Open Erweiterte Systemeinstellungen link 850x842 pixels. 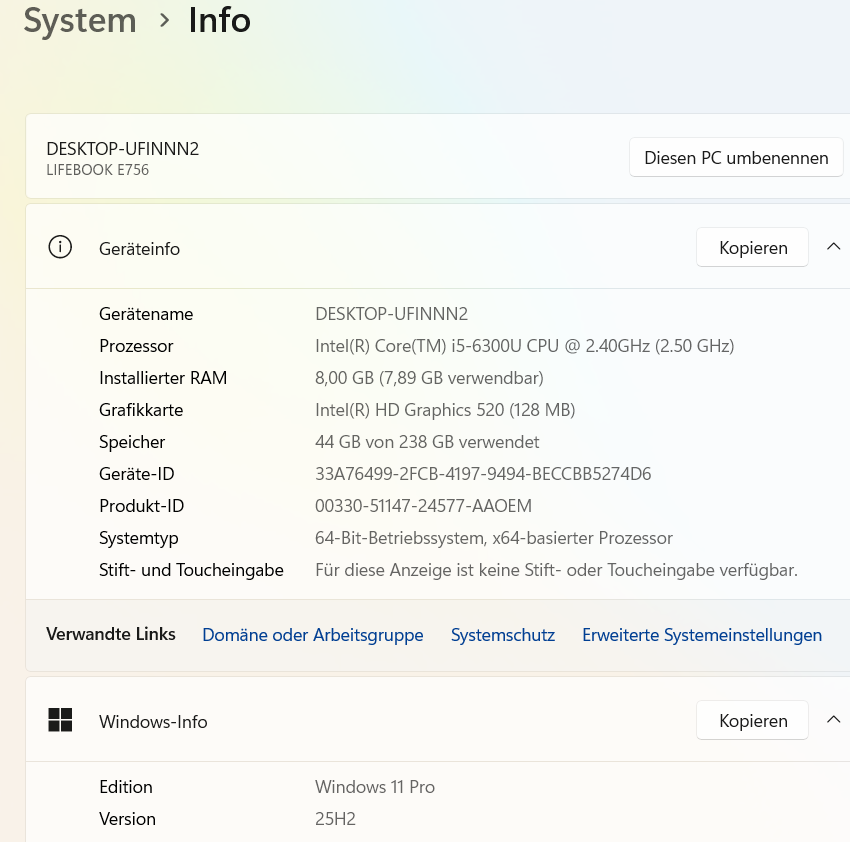702,635
